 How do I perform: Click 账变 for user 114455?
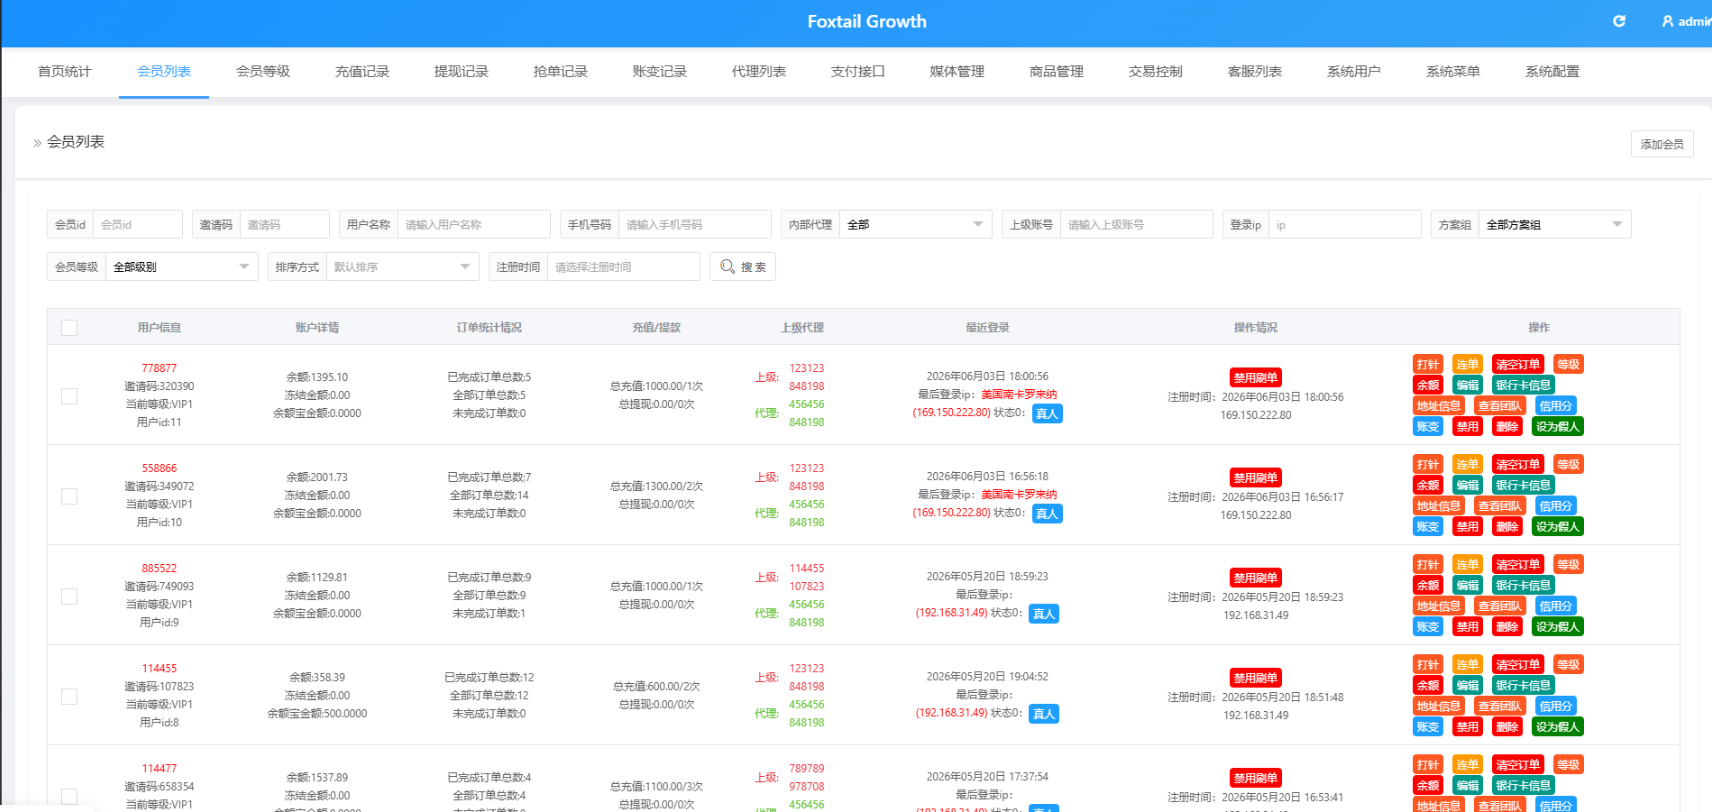1428,727
